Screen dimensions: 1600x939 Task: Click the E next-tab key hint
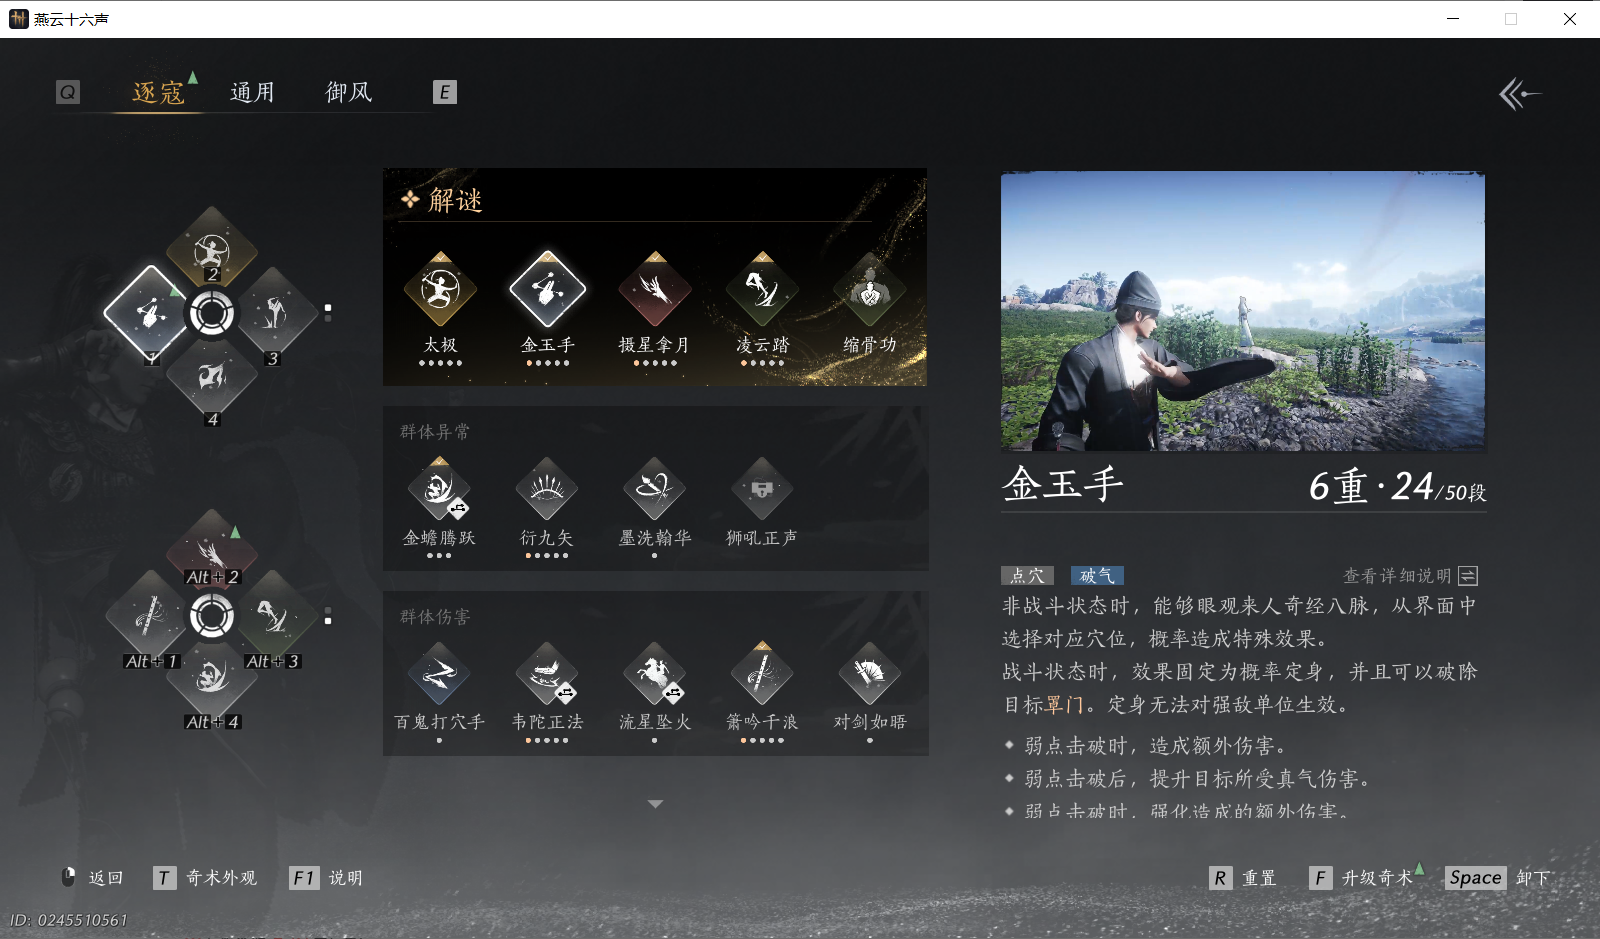pos(444,92)
